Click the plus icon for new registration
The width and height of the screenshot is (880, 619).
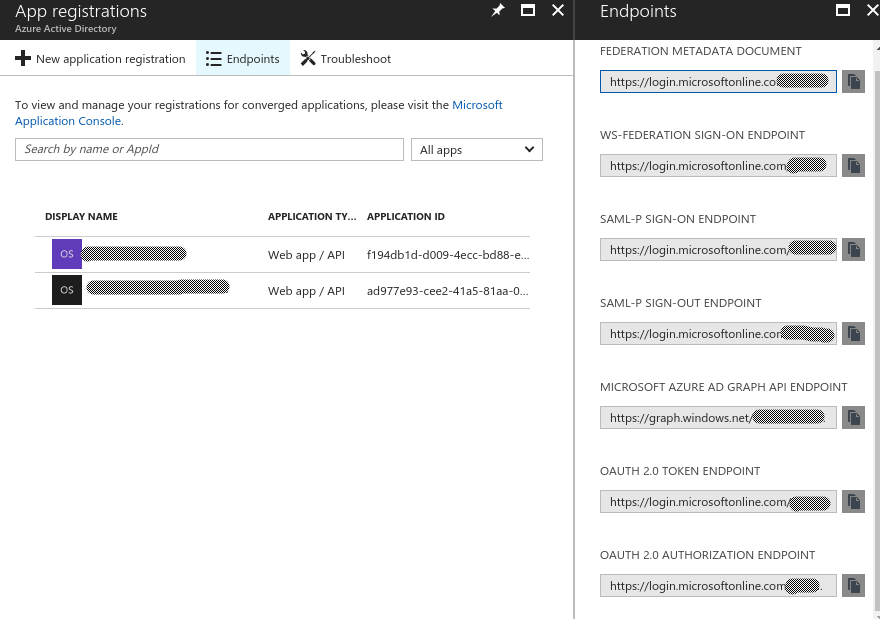point(23,58)
